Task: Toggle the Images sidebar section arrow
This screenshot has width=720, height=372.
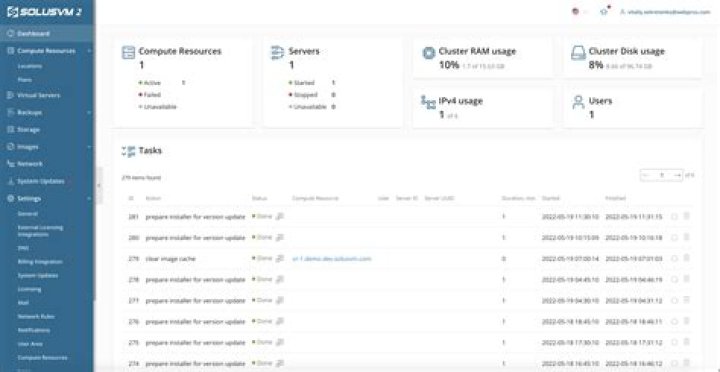Action: (x=89, y=147)
